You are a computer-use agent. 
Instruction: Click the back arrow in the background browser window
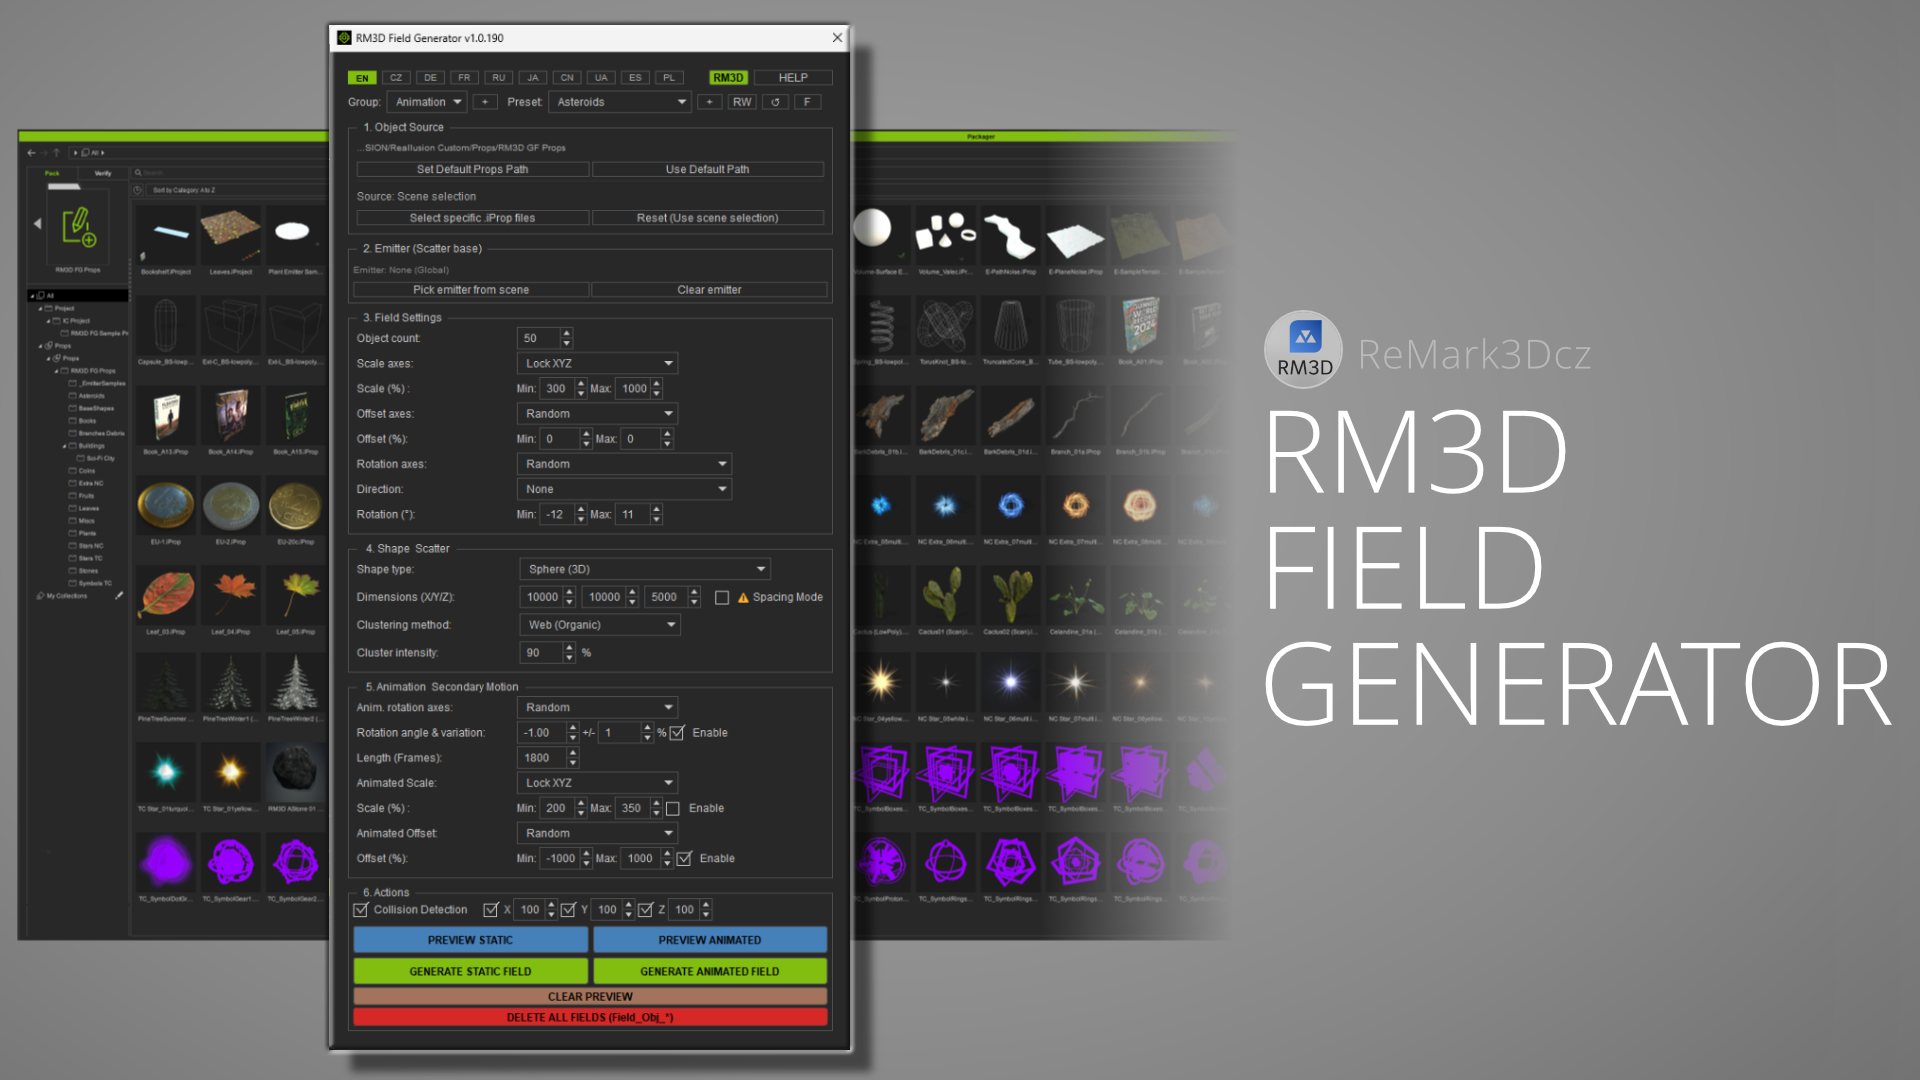[x=31, y=153]
